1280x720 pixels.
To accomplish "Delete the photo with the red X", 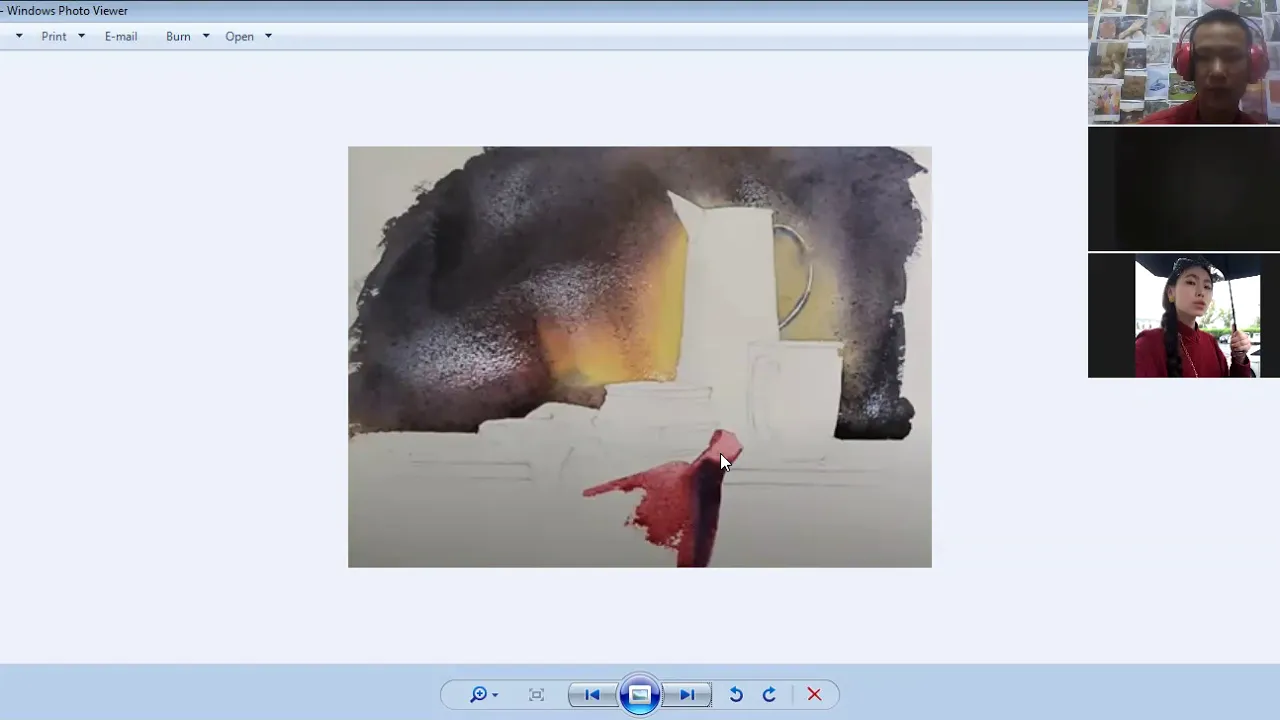I will tap(814, 695).
